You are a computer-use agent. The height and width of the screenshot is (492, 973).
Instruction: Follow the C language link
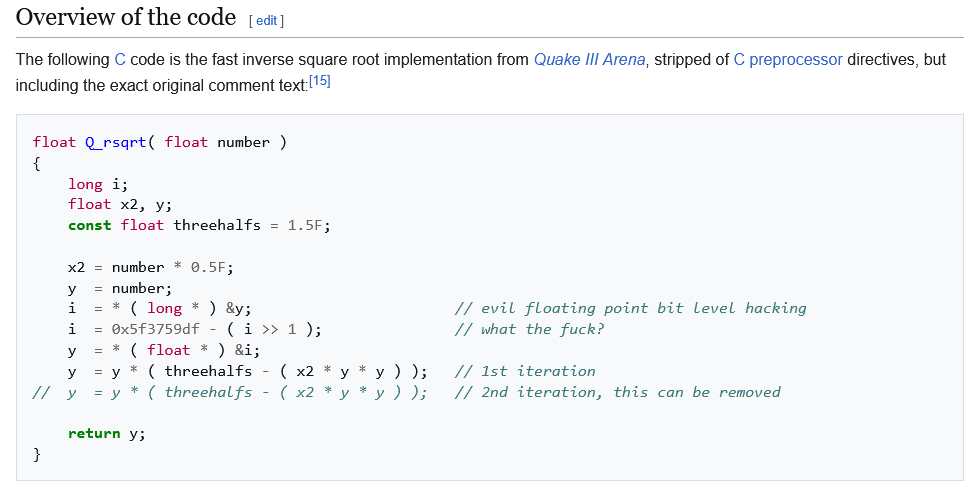(x=120, y=60)
